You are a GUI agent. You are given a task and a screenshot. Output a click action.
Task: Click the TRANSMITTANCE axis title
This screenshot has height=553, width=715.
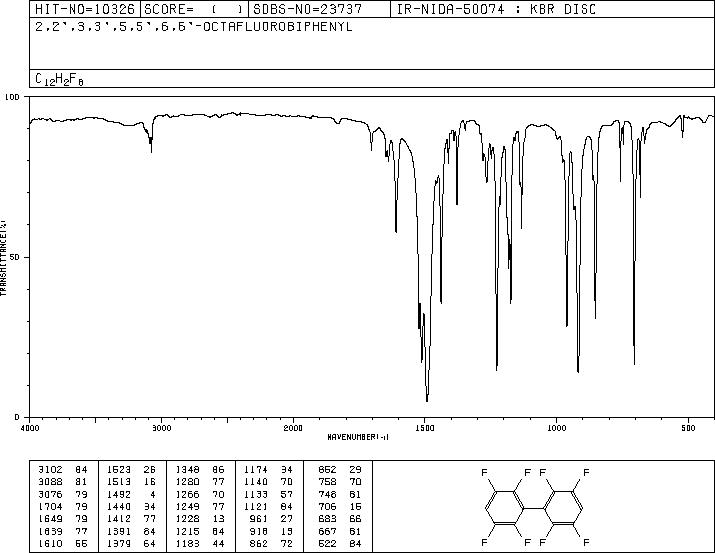pos(3,258)
